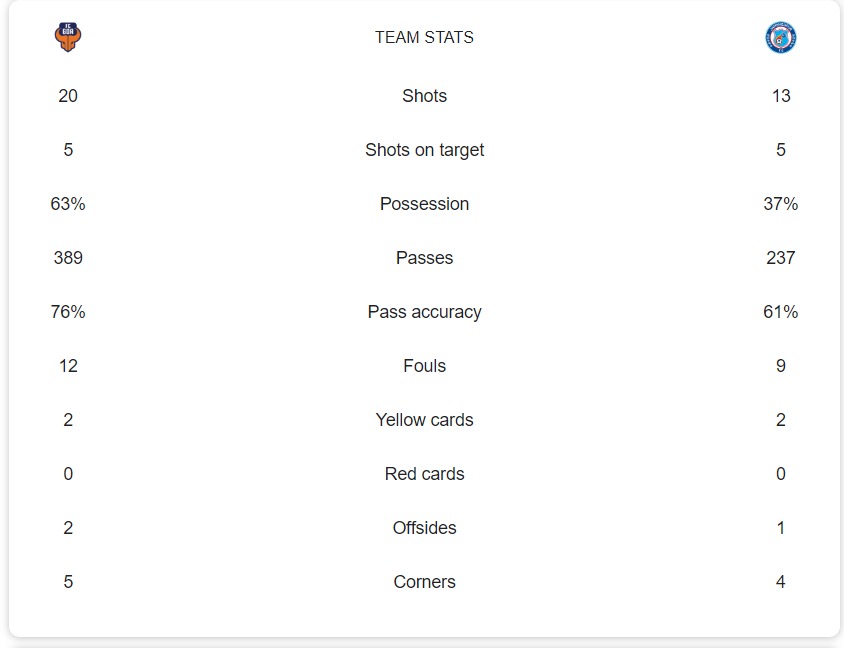Click the Pass accuracy label
844x648 pixels.
coord(424,312)
